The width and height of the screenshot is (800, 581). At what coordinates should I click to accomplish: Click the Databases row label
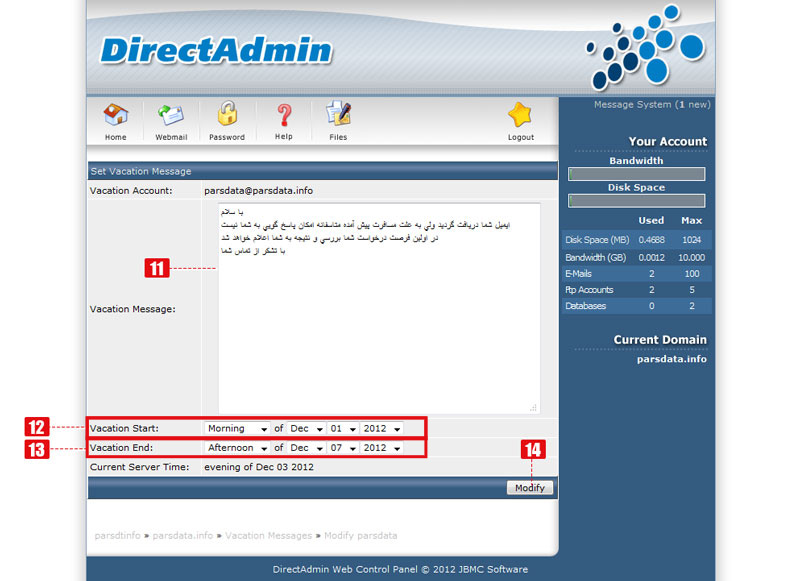[x=585, y=306]
